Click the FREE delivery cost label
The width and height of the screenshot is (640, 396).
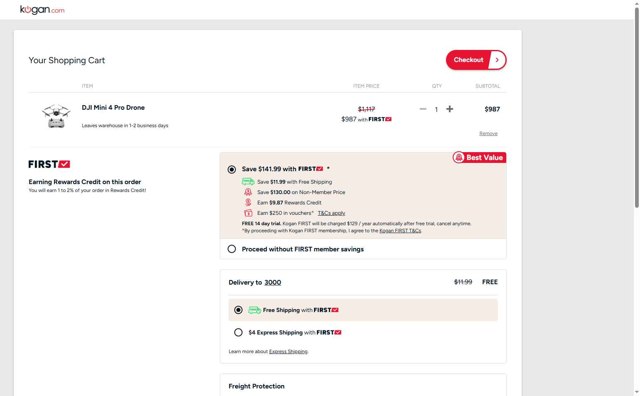(x=490, y=282)
